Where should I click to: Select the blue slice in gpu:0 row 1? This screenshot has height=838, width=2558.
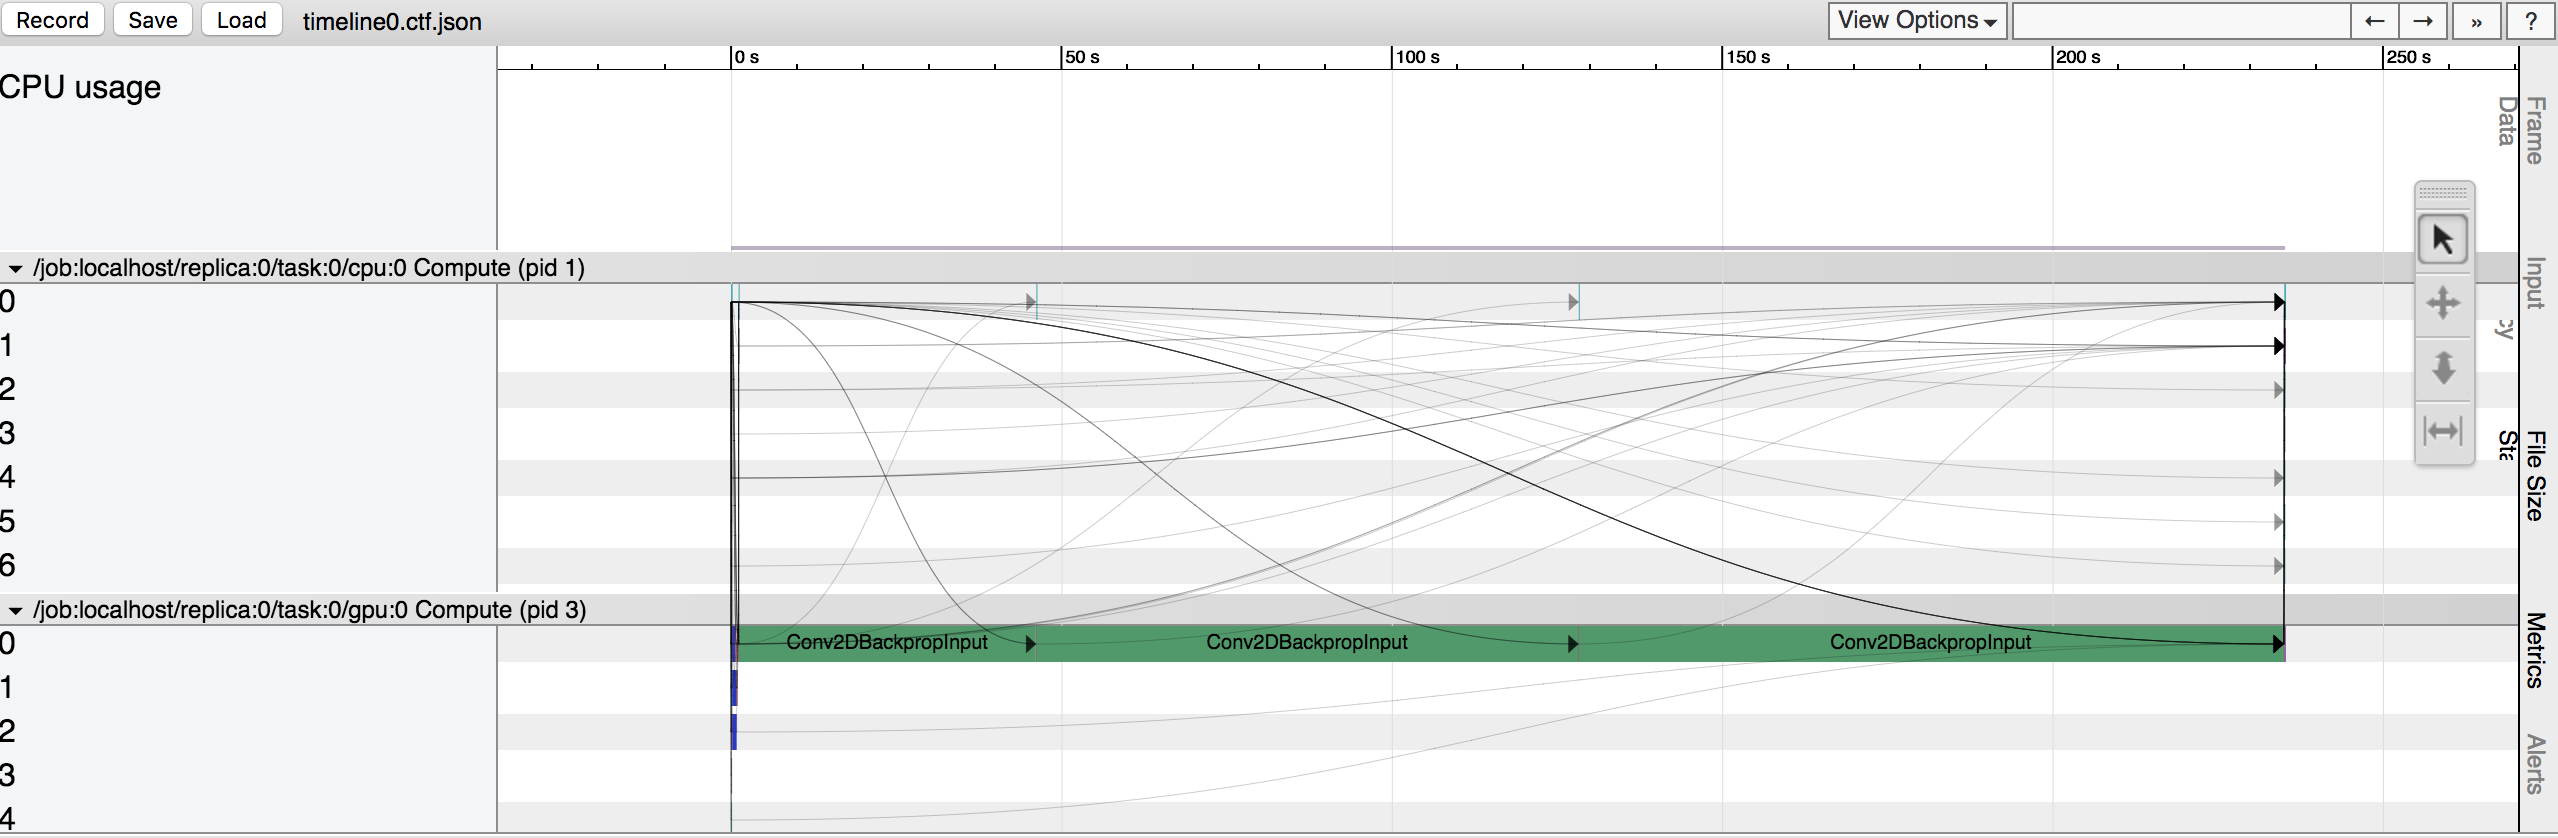[x=734, y=688]
